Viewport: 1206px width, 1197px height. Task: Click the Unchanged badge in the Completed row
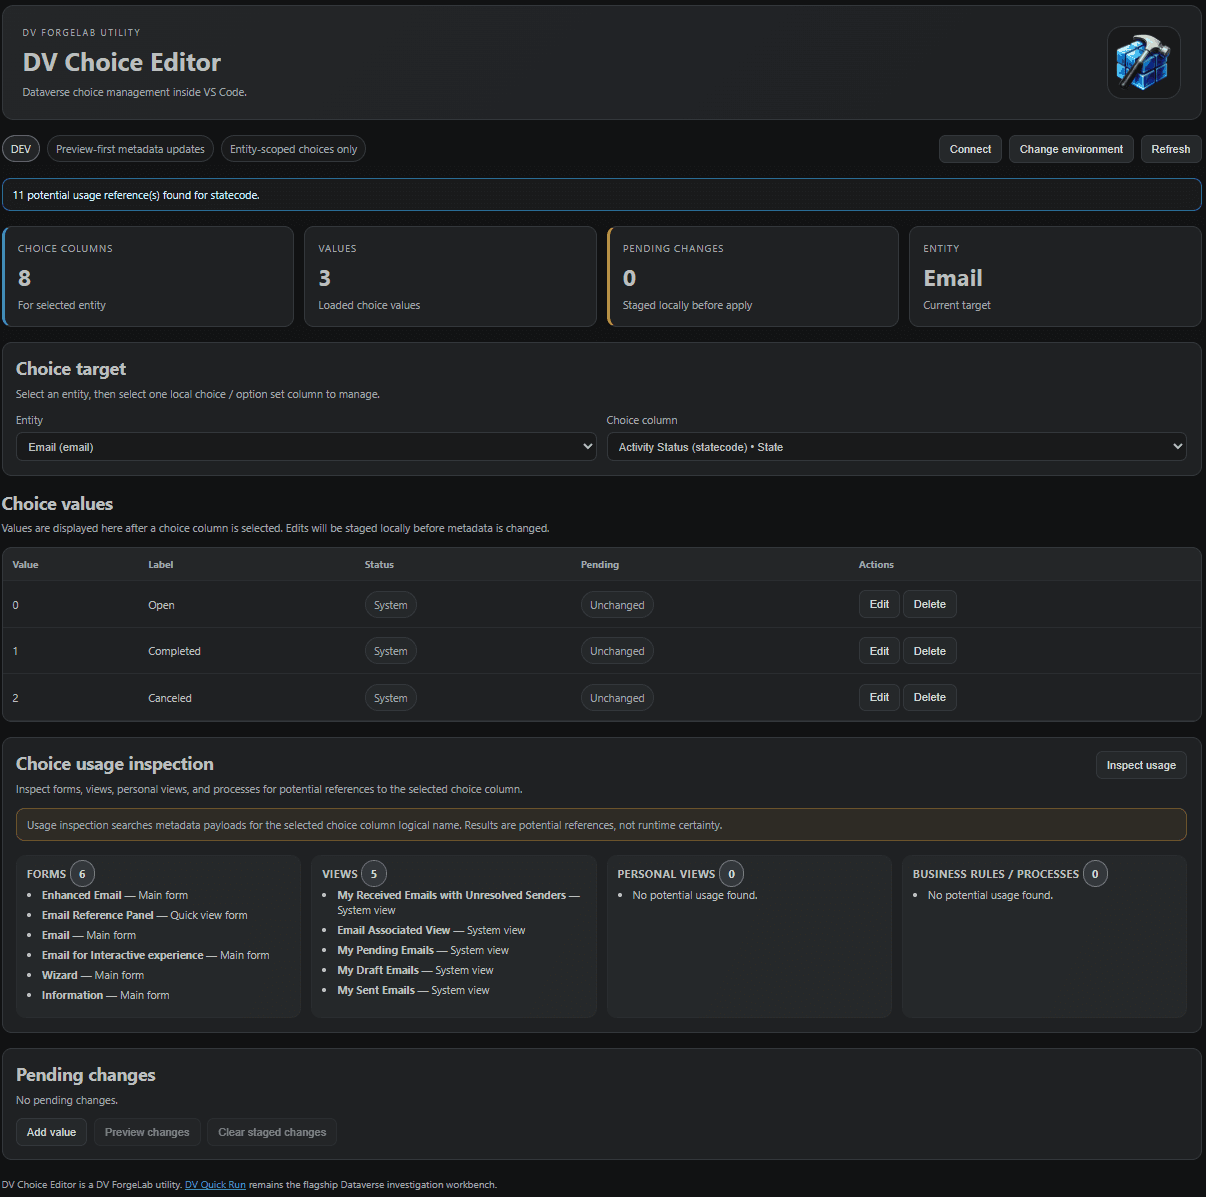pyautogui.click(x=617, y=651)
